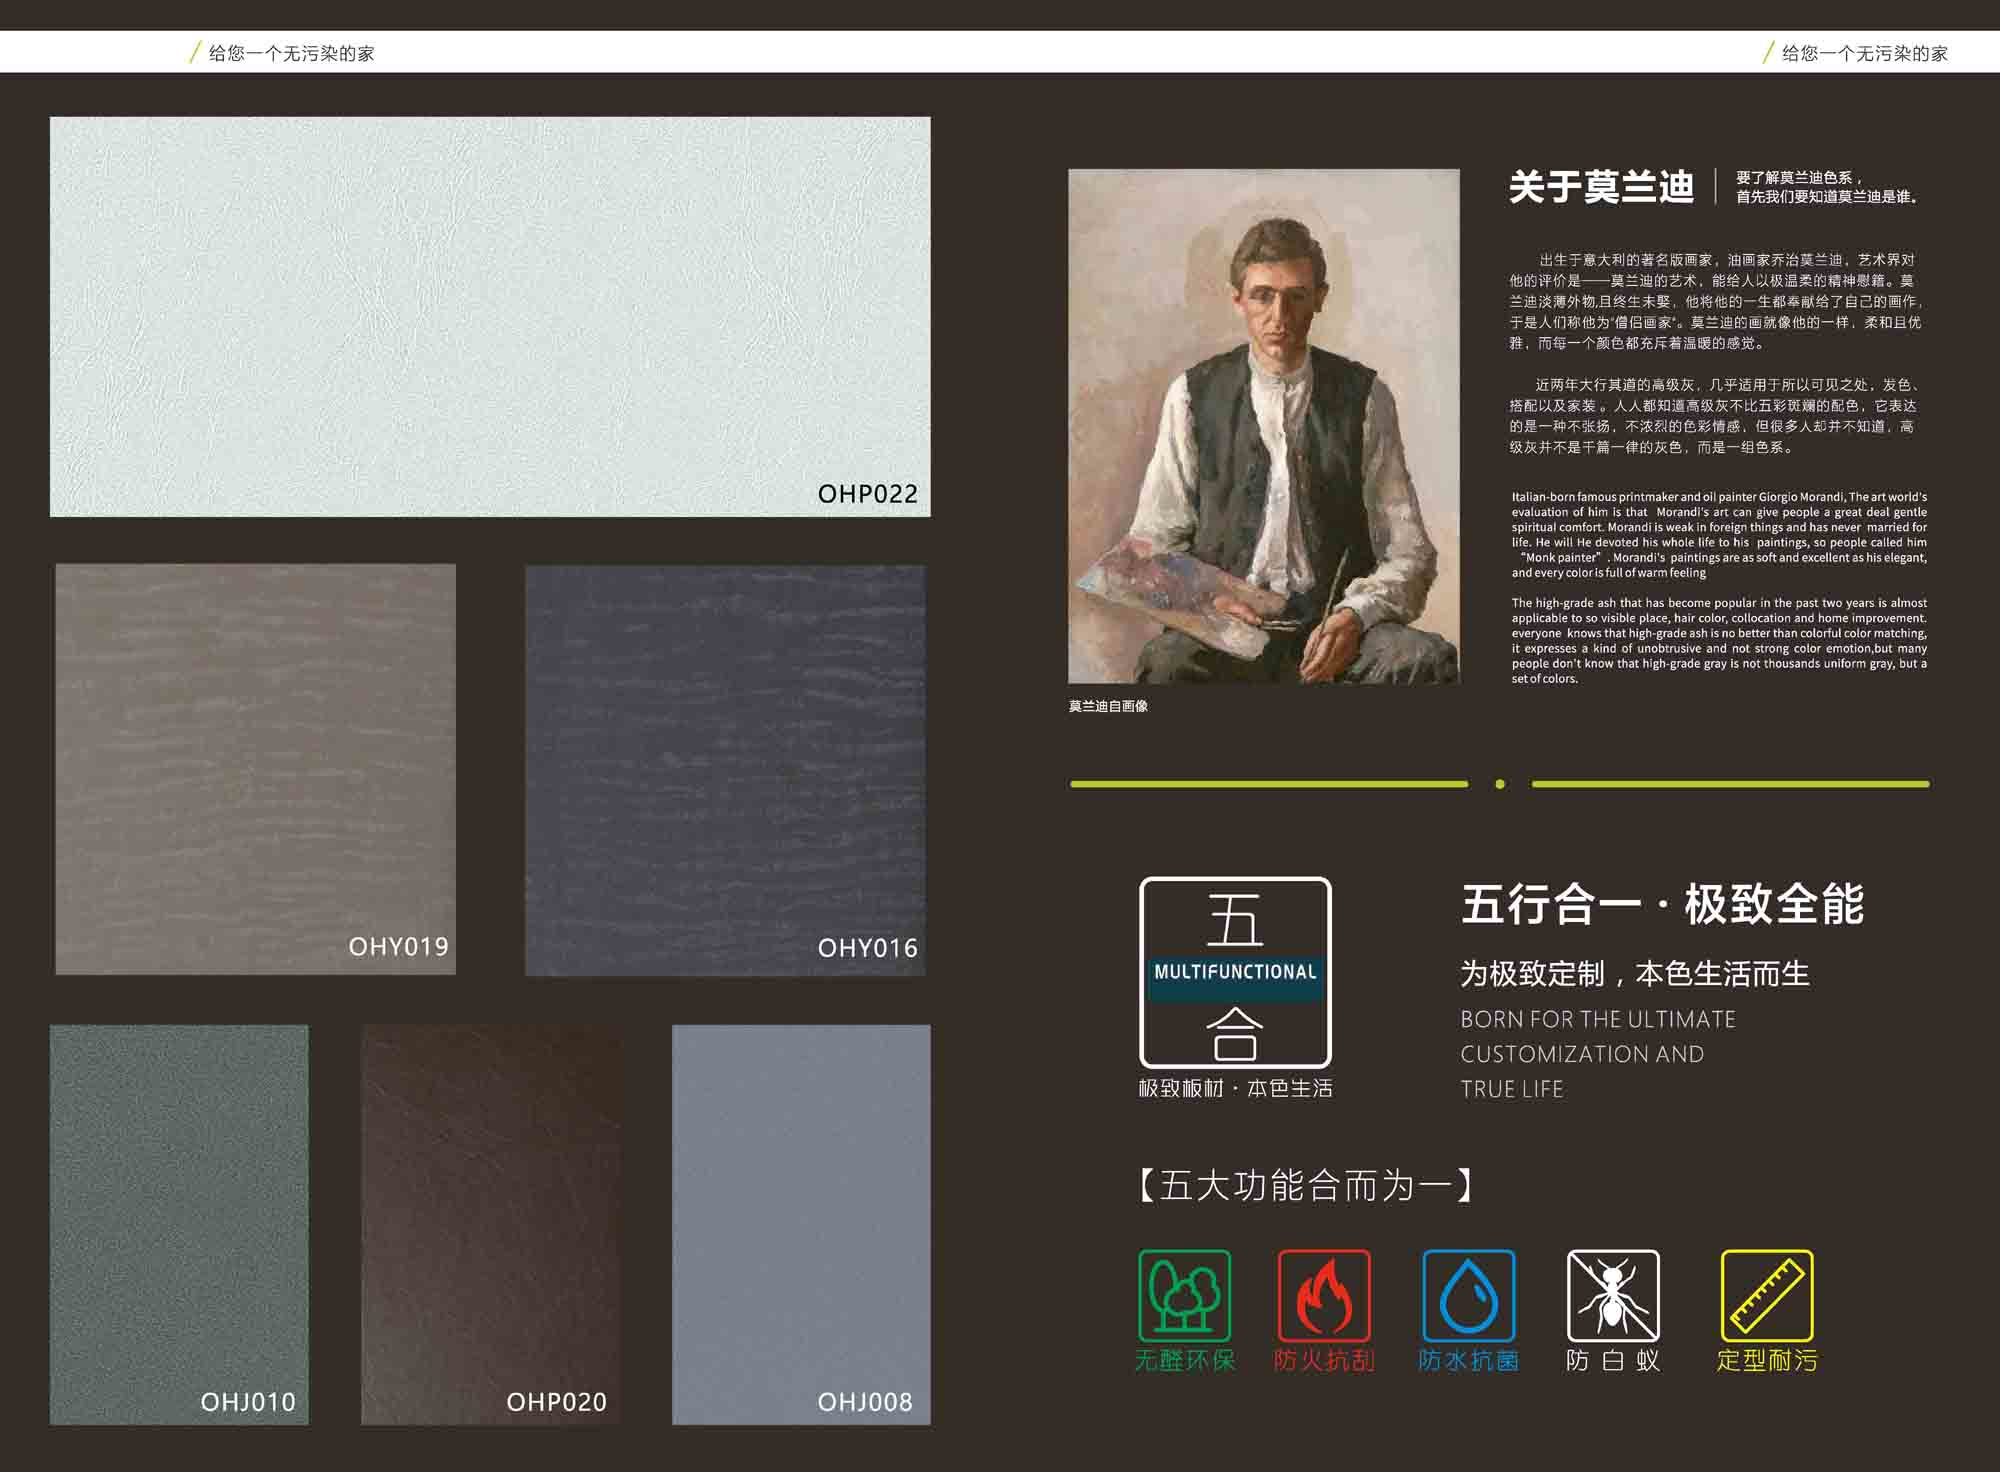Select the OHJ008 blue-grey swatch
2000x1472 pixels.
[801, 1224]
